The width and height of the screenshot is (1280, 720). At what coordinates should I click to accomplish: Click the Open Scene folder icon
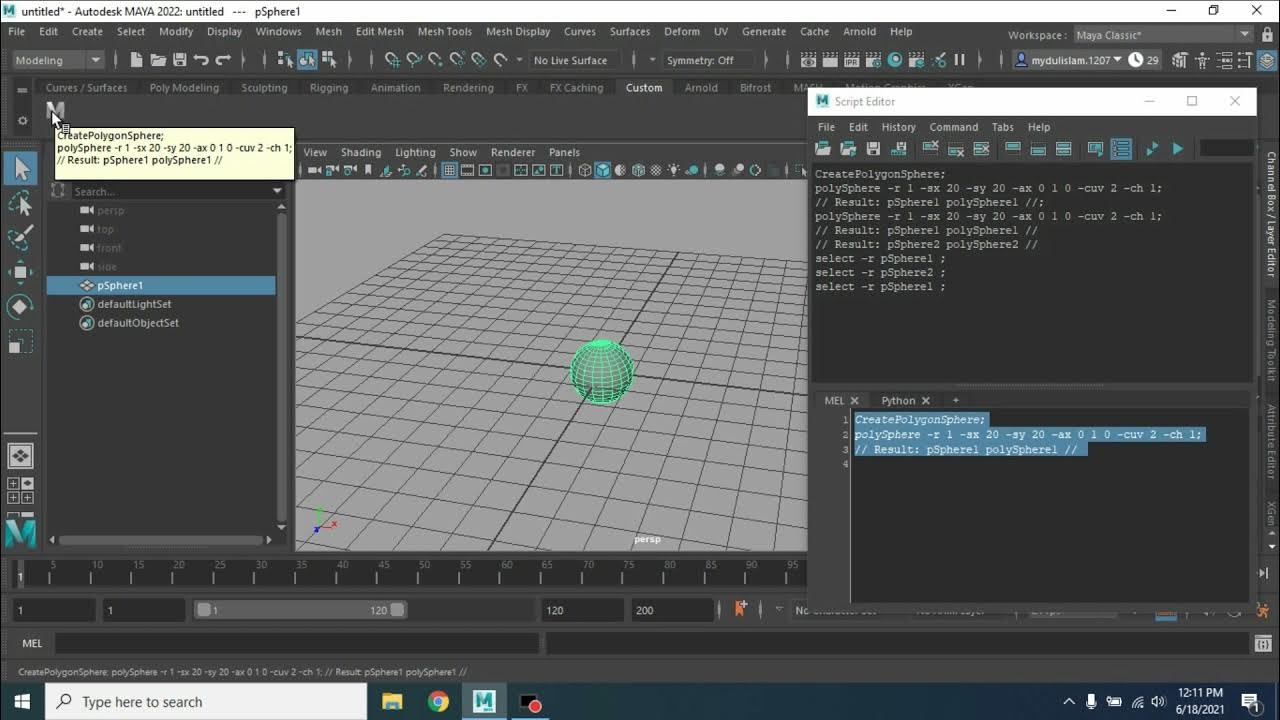click(158, 60)
